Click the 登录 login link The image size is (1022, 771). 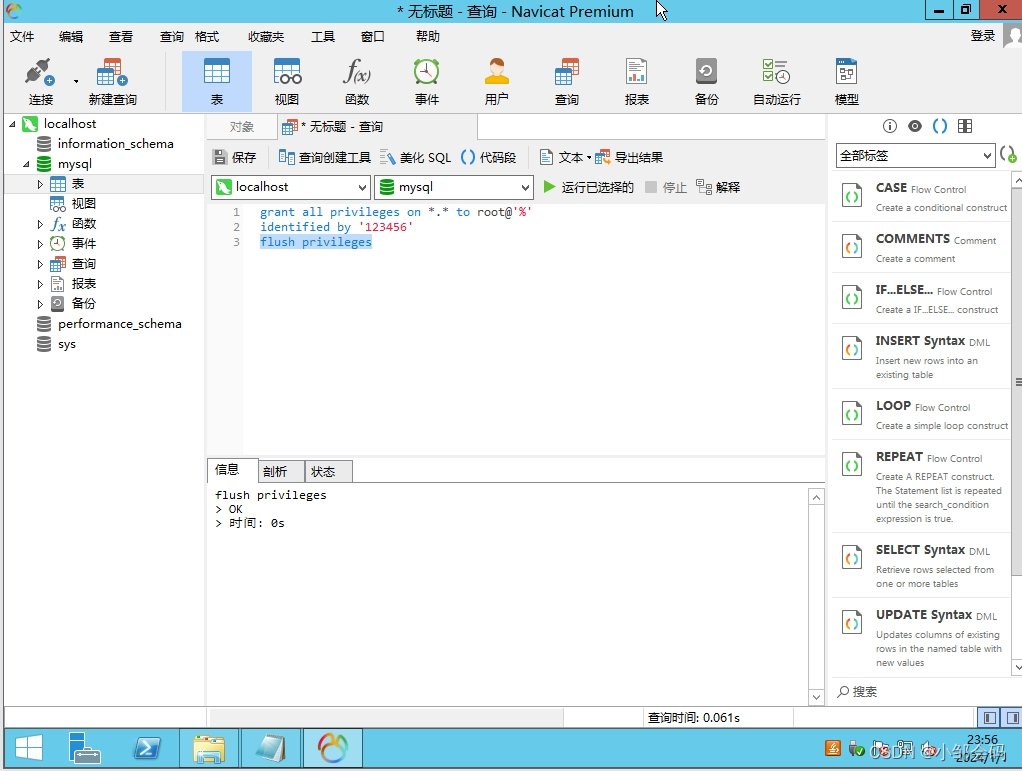pos(983,36)
